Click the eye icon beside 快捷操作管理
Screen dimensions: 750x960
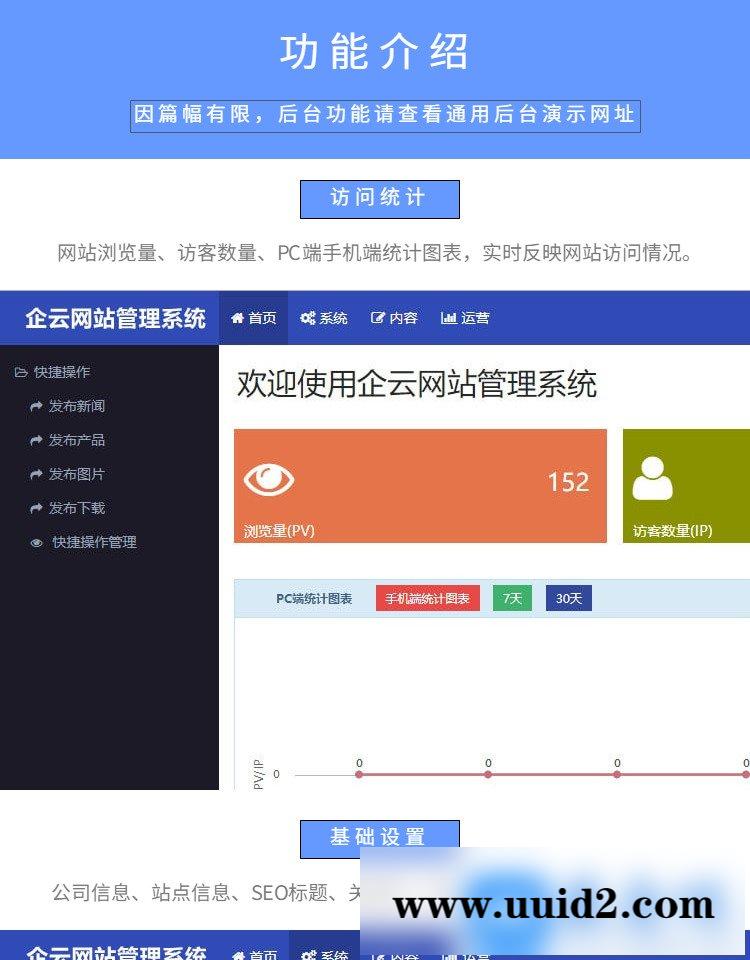coord(37,542)
